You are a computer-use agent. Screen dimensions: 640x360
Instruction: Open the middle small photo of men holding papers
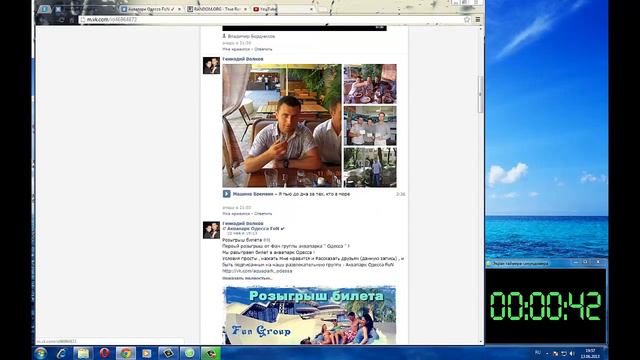click(x=370, y=126)
